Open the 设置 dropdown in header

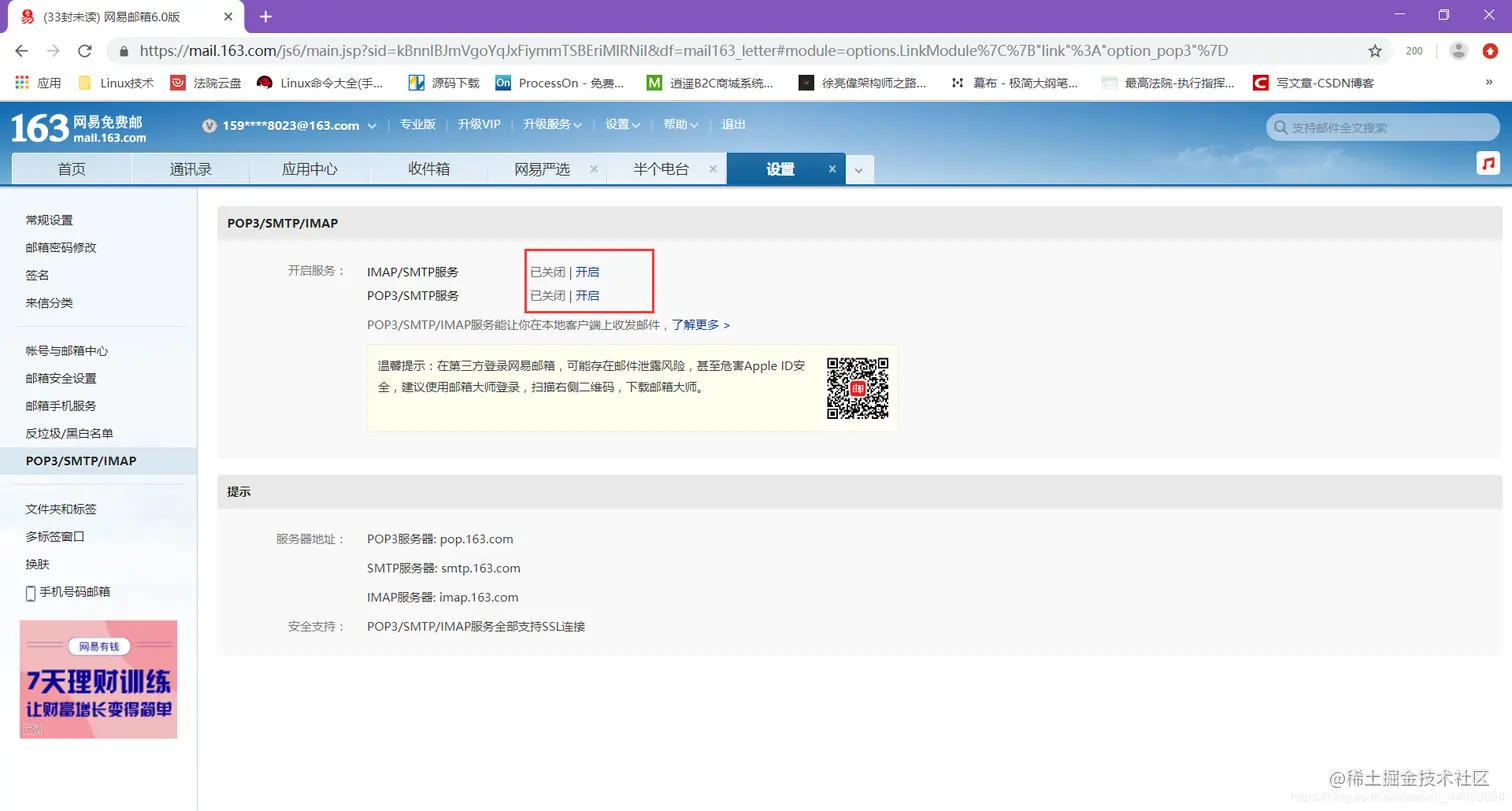point(623,125)
